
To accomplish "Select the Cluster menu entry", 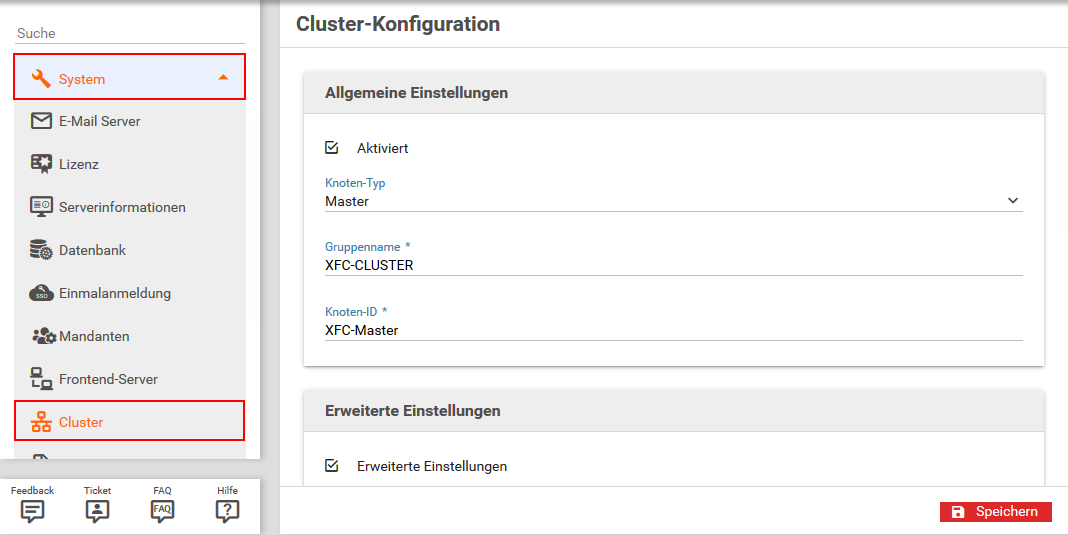I will pos(129,421).
